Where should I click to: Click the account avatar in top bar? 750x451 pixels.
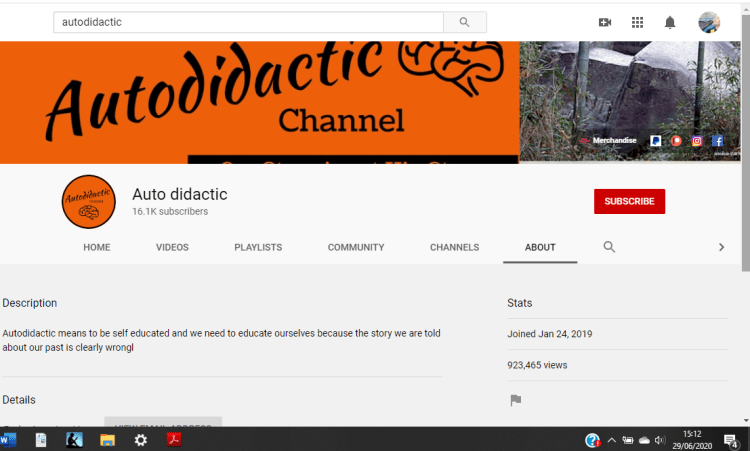(x=709, y=22)
